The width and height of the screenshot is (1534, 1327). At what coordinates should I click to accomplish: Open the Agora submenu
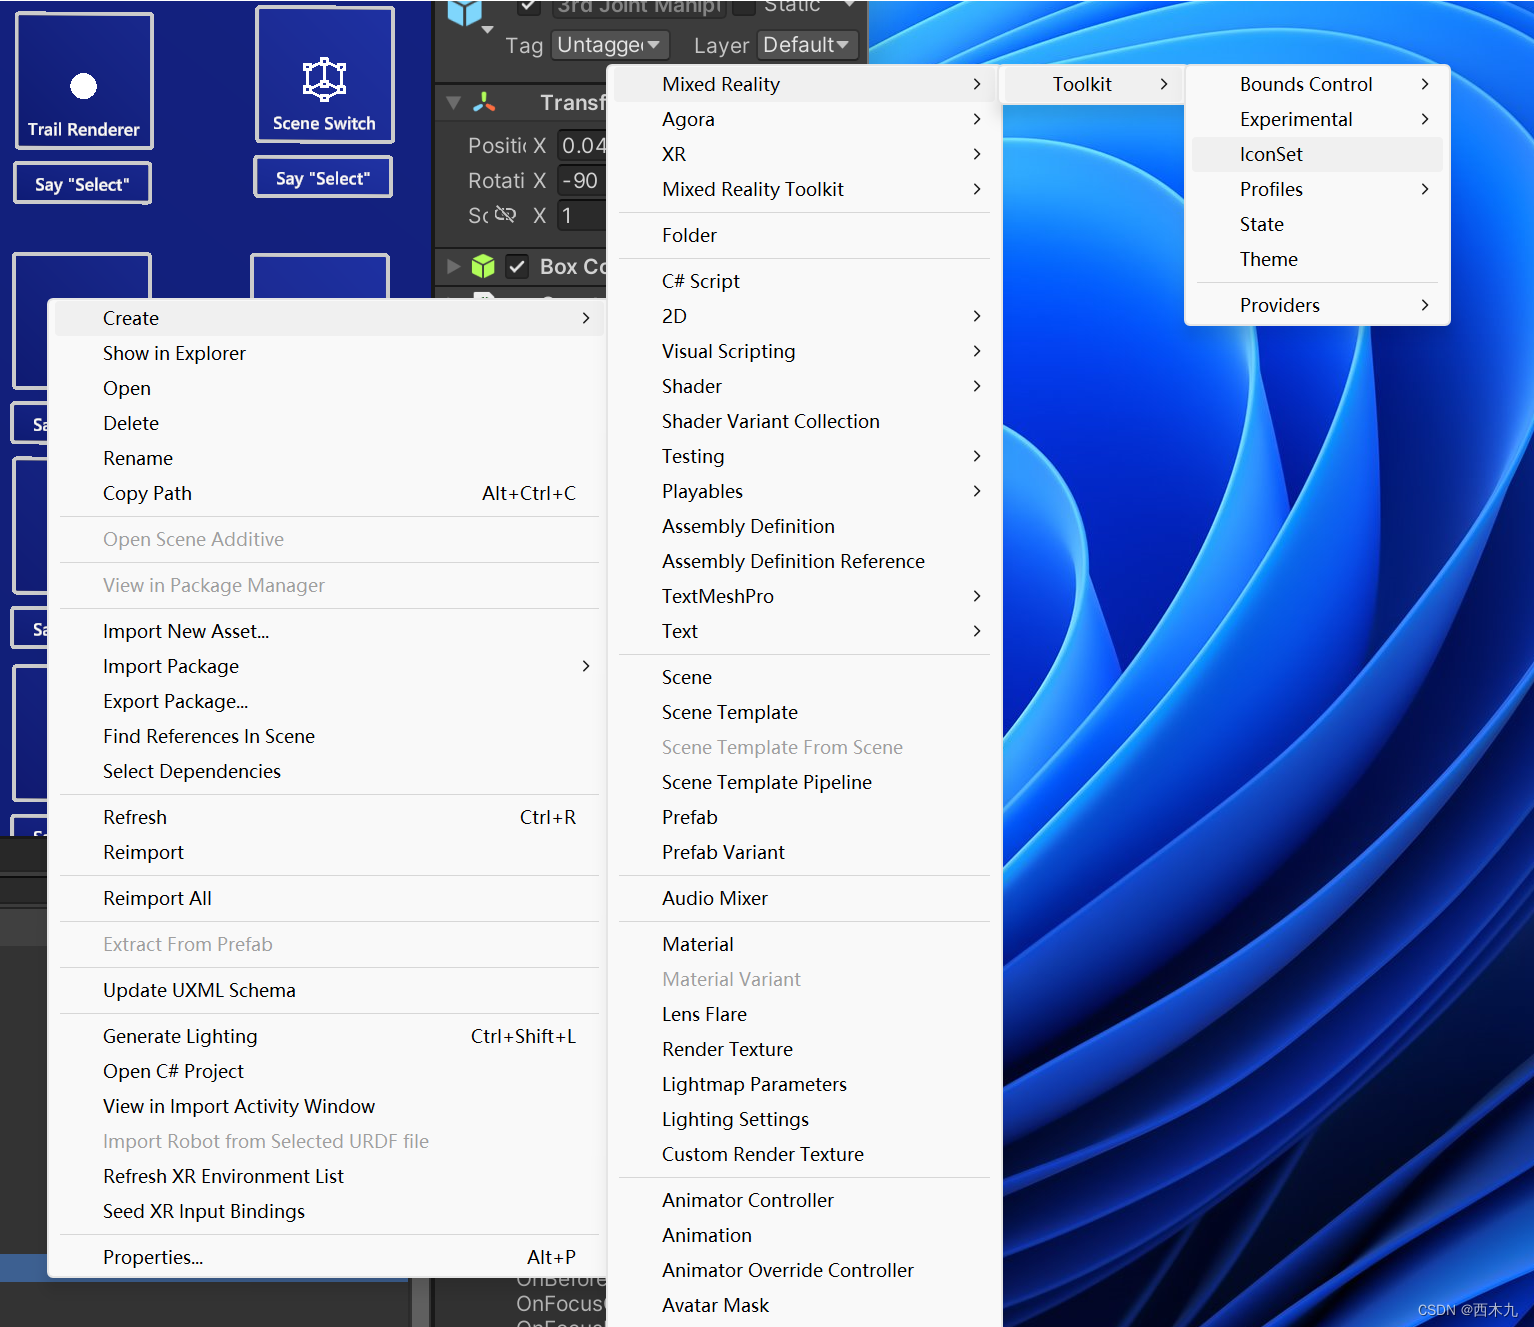805,119
